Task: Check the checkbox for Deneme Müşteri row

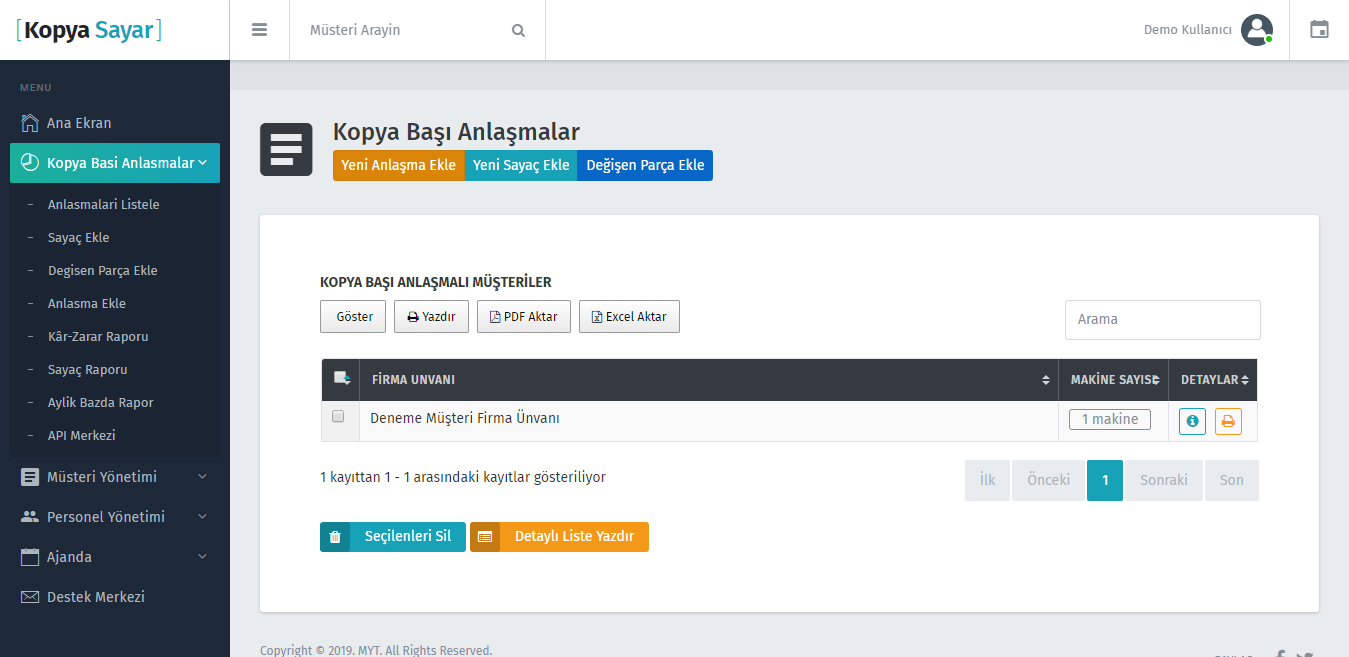Action: point(339,416)
